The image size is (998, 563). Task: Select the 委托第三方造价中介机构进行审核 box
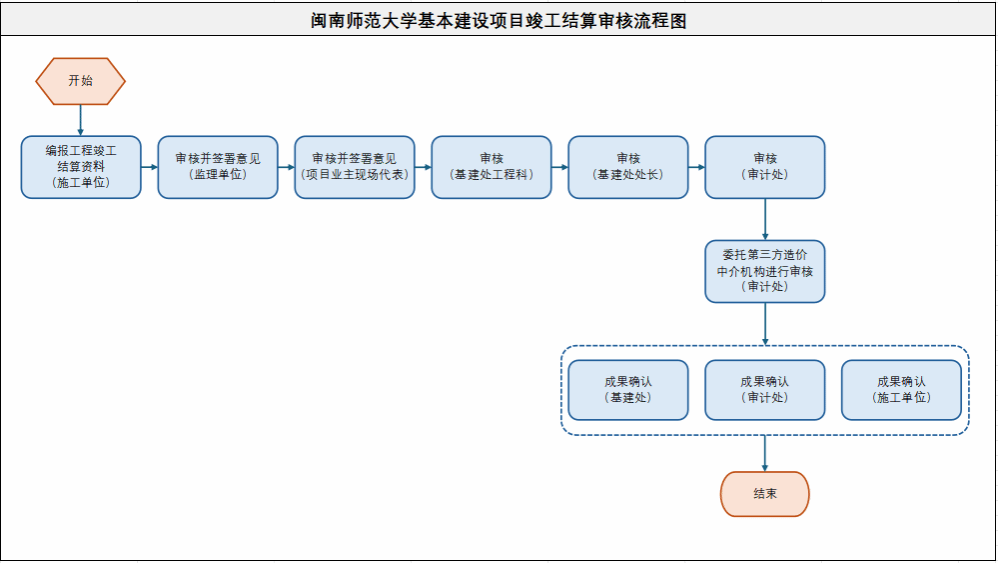765,271
